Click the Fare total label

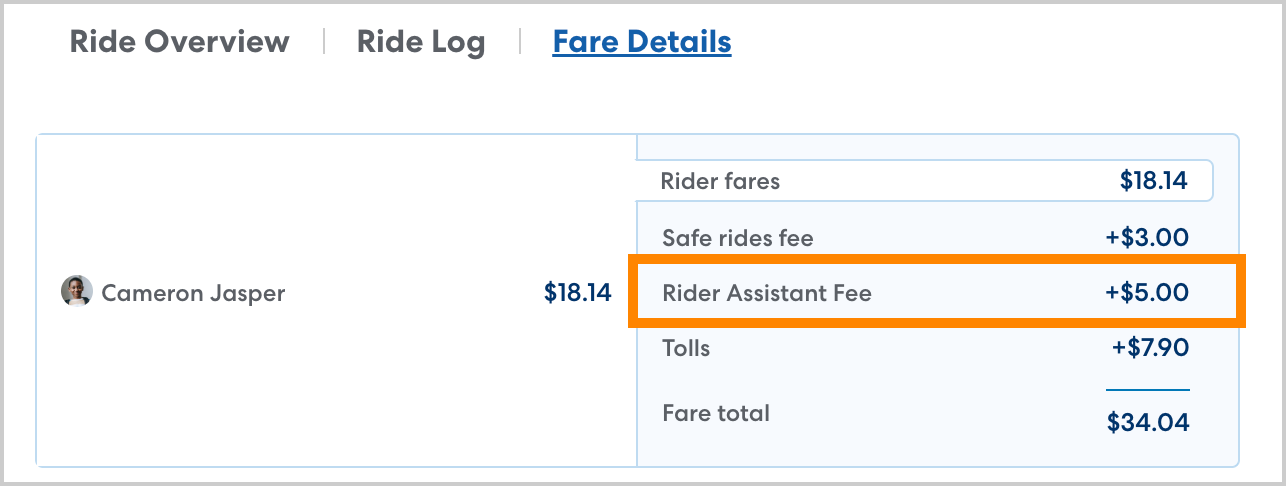coord(716,413)
